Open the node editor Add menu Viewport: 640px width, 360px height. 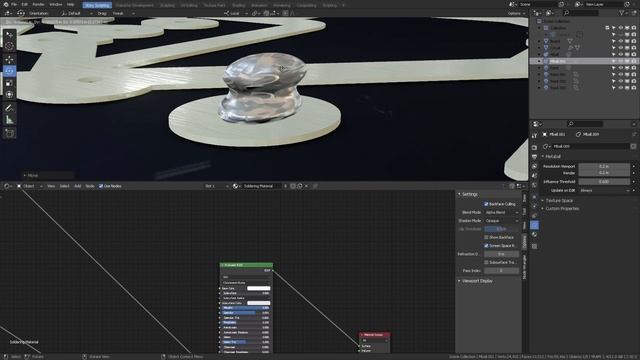(78, 186)
